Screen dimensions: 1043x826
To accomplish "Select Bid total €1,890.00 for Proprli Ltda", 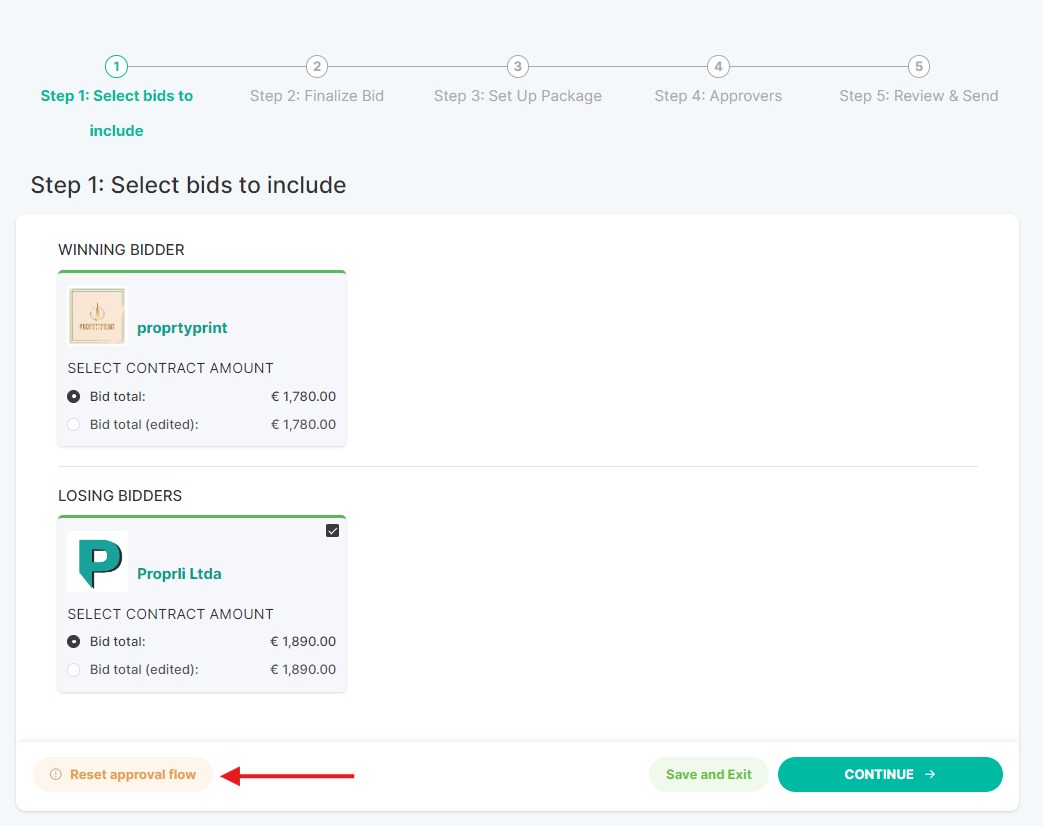I will coord(74,642).
